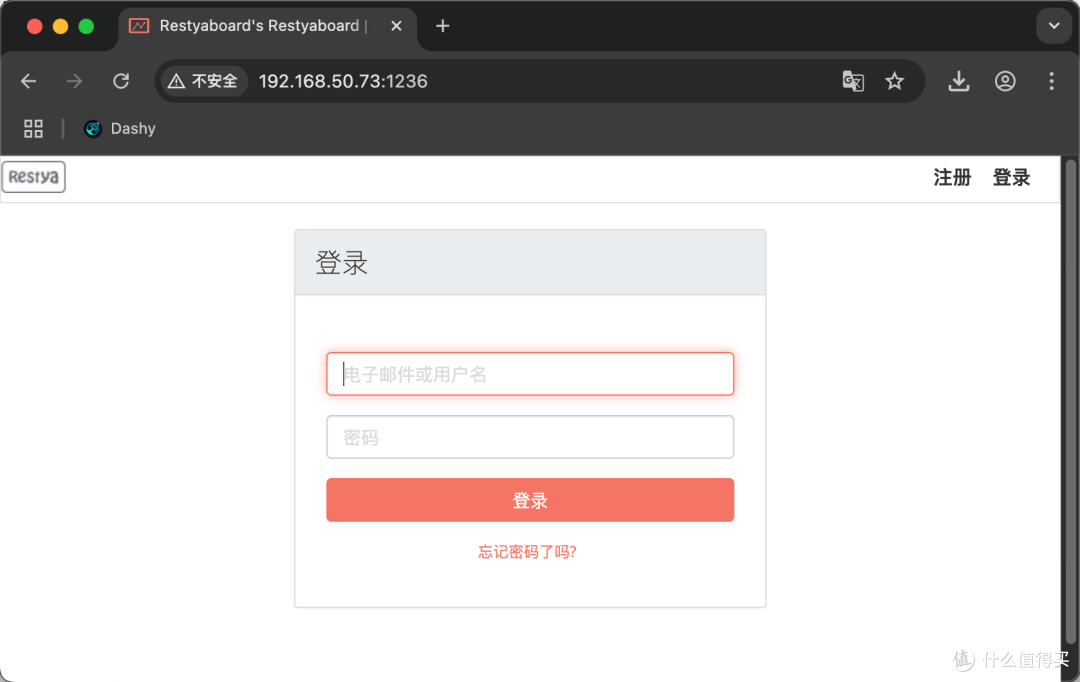The image size is (1080, 682).
Task: Submit with the red 登录 button
Action: click(x=530, y=500)
